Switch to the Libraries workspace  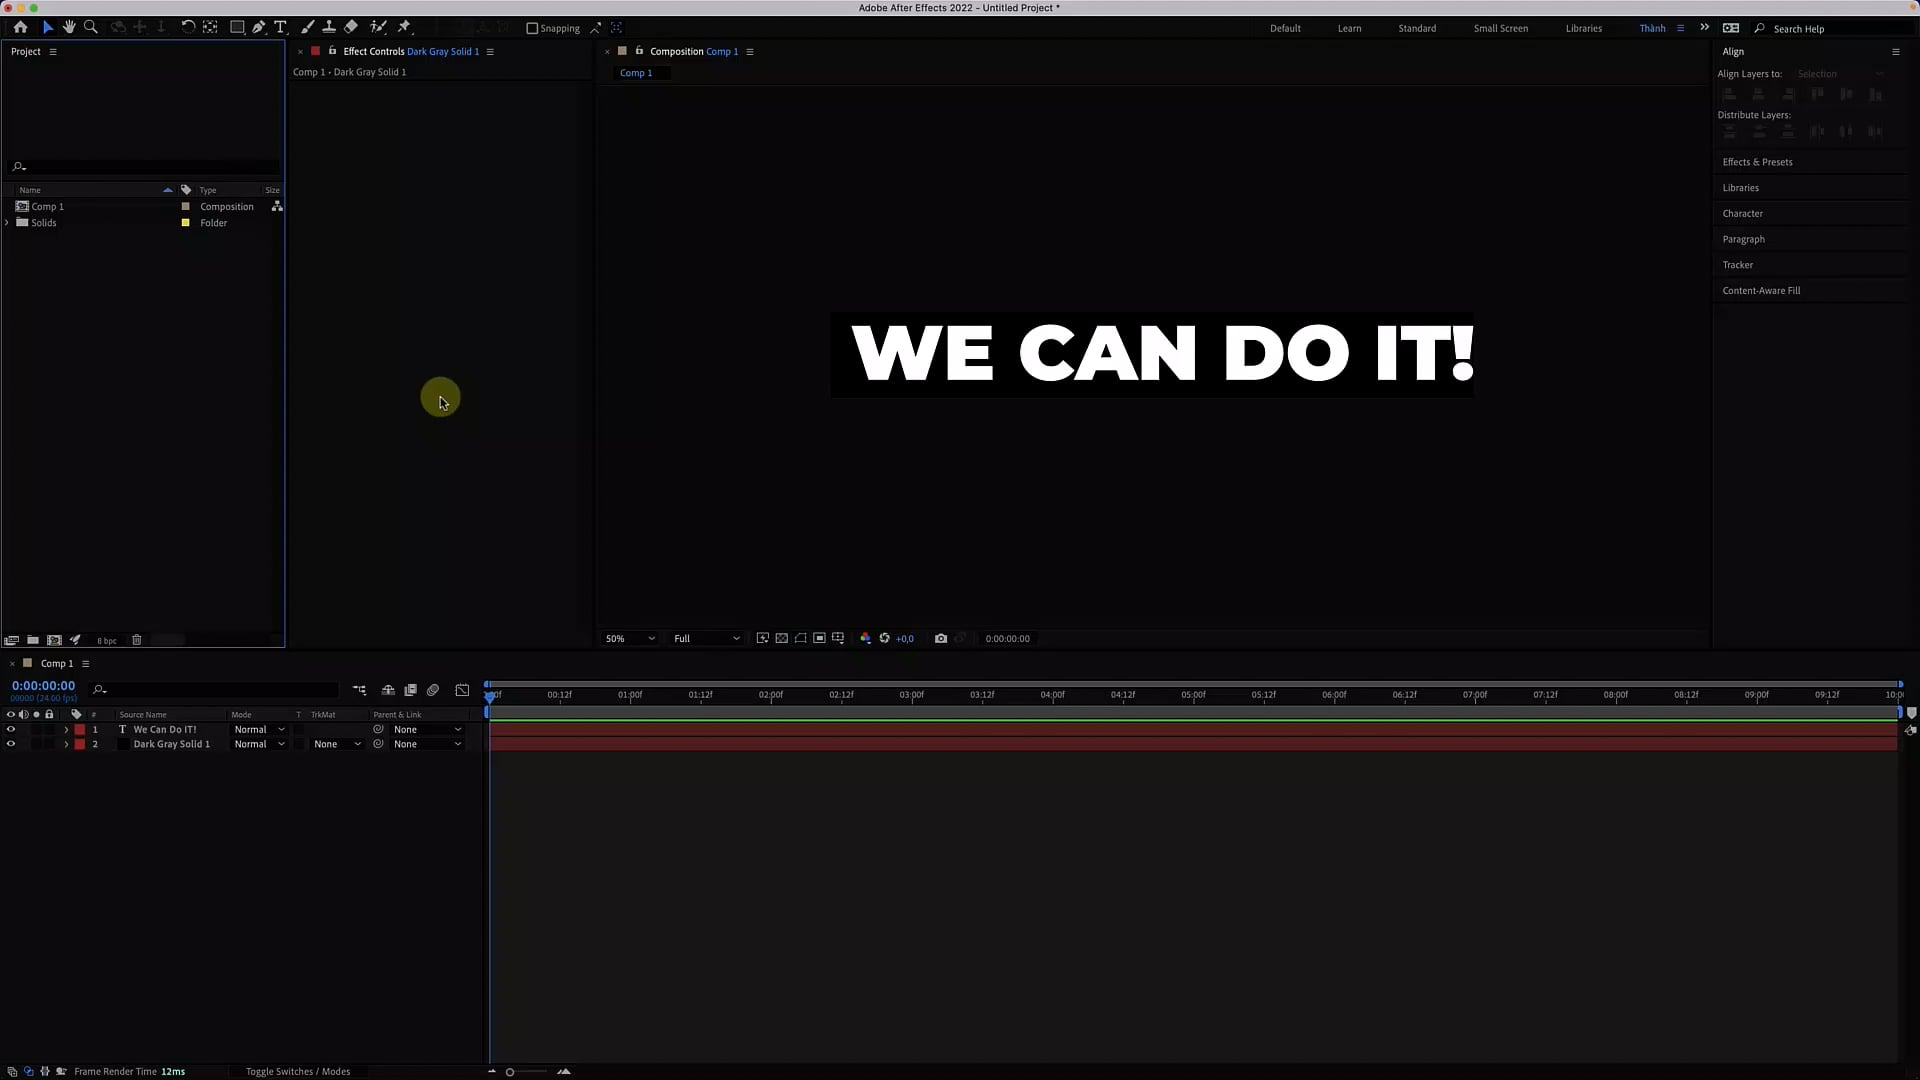1583,28
